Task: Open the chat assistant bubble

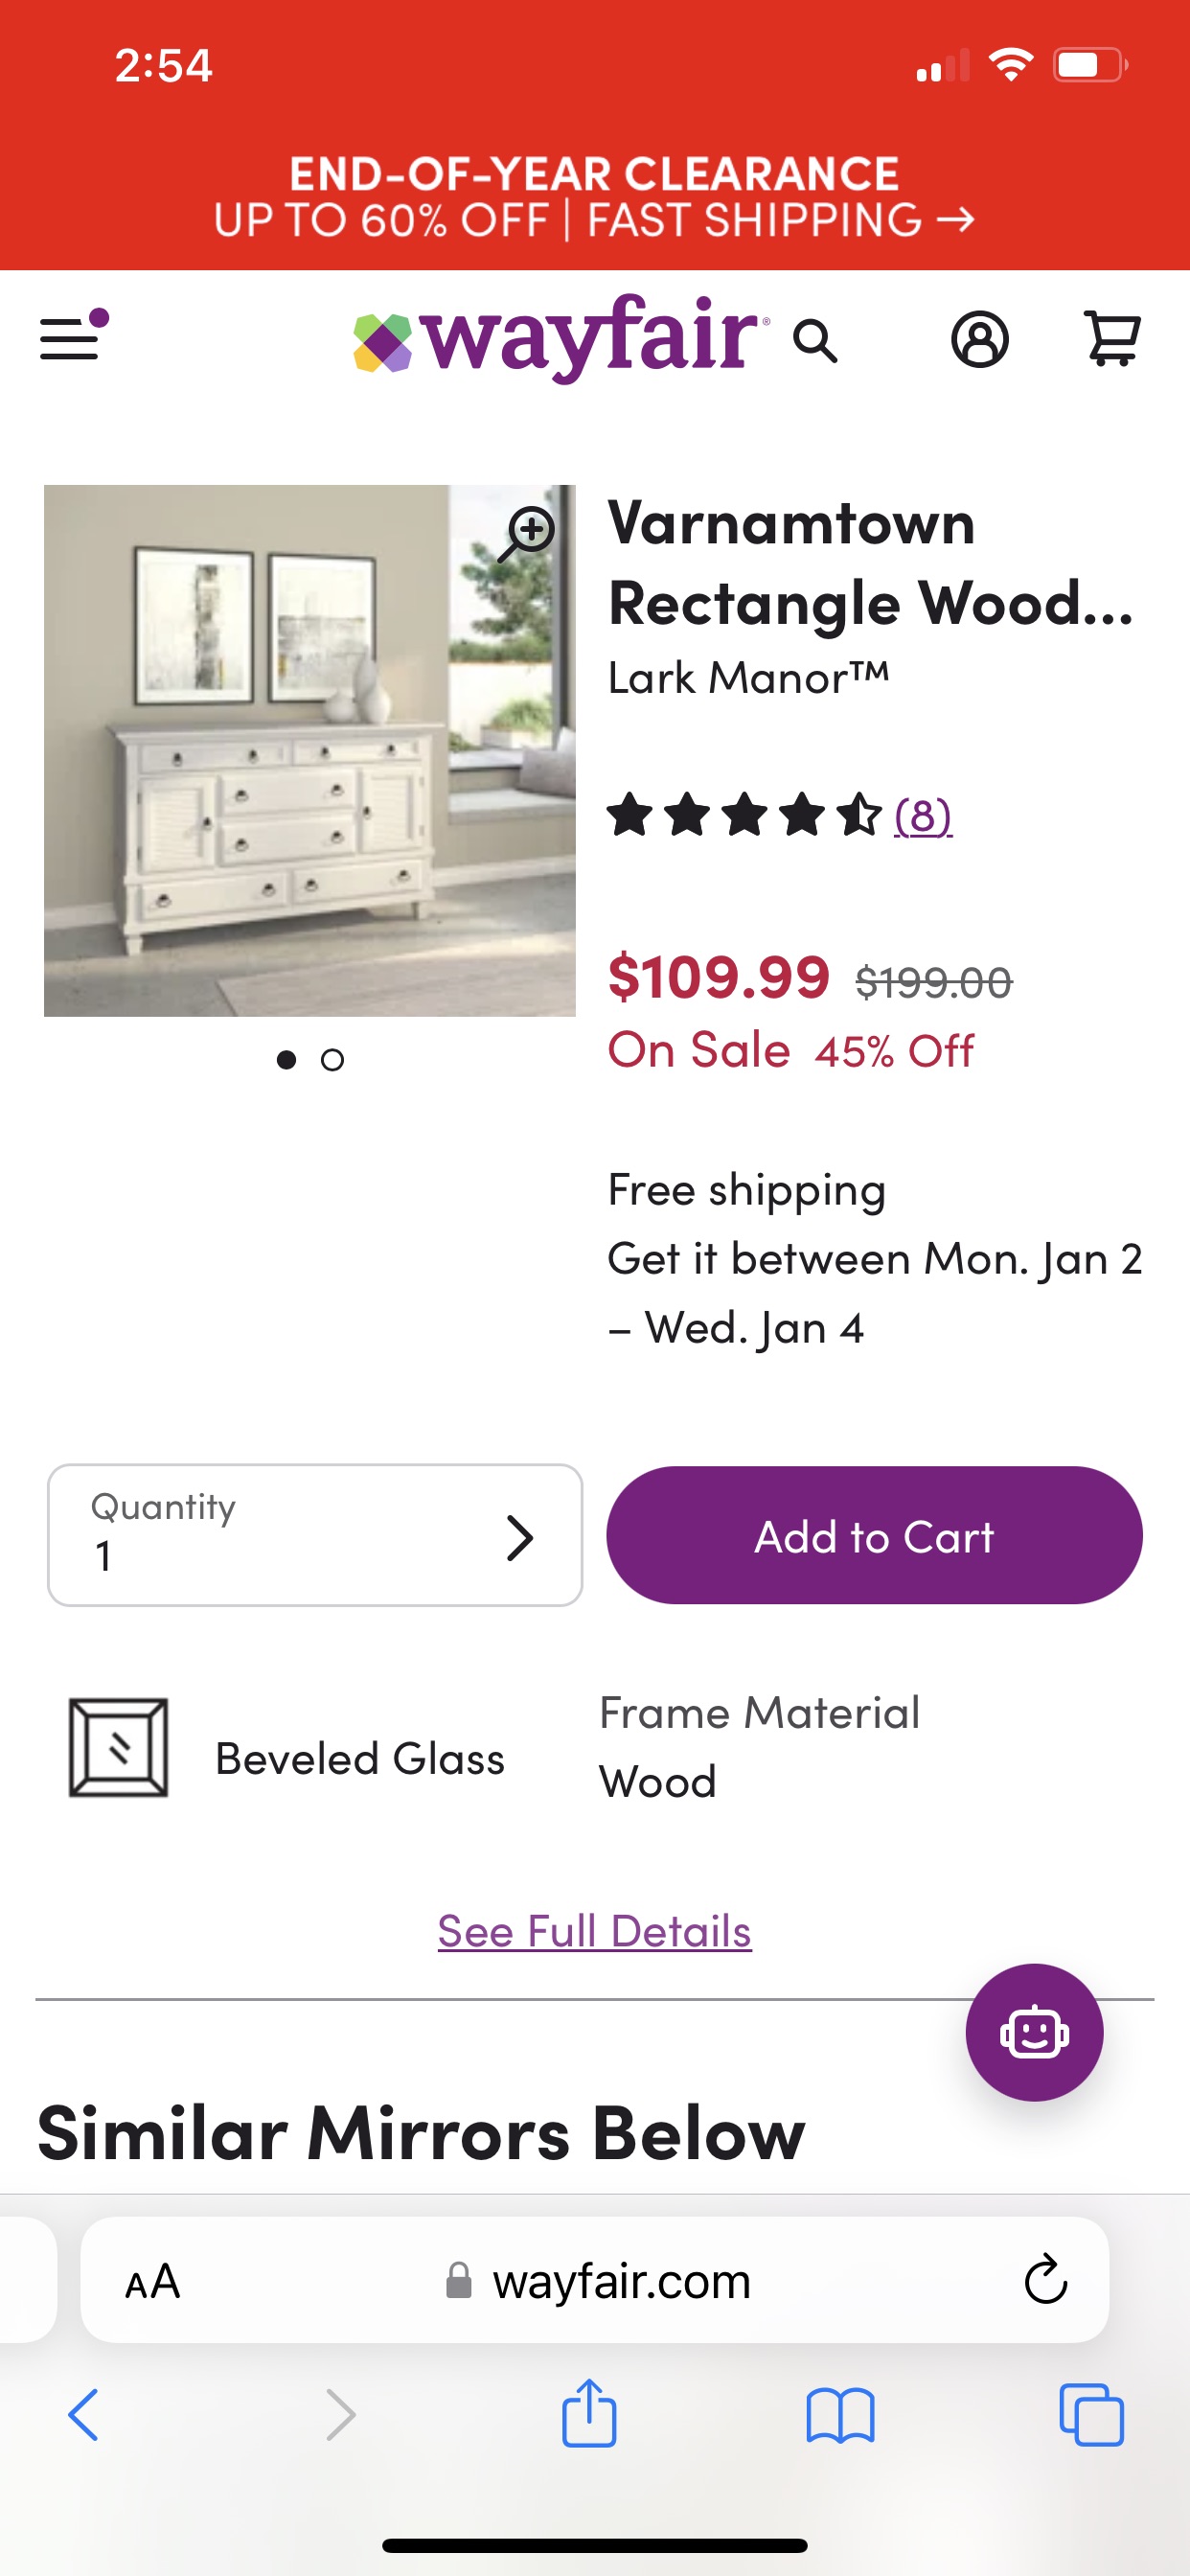Action: point(1034,2032)
